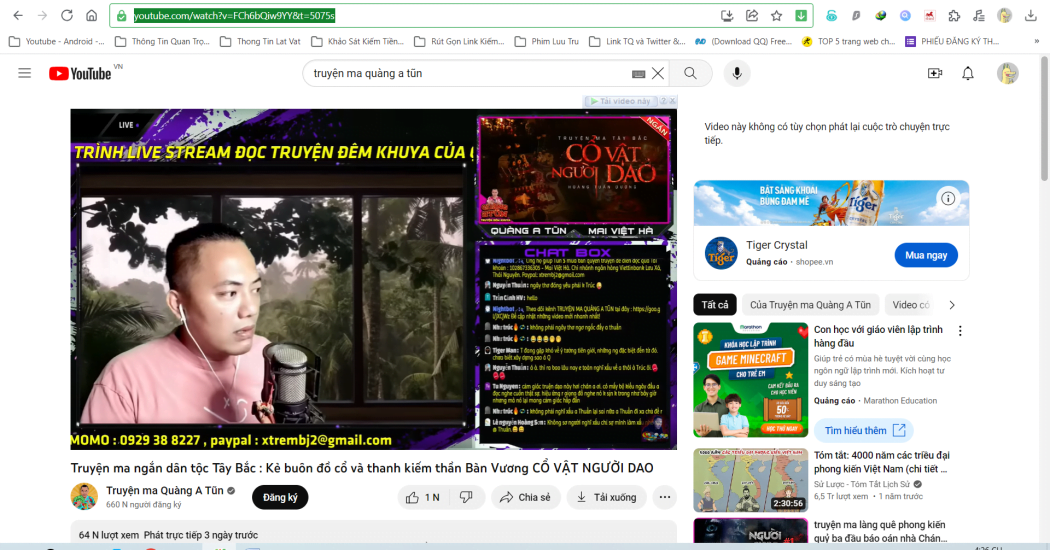This screenshot has width=1050, height=550.
Task: Search with voice using the microphone
Action: [737, 74]
